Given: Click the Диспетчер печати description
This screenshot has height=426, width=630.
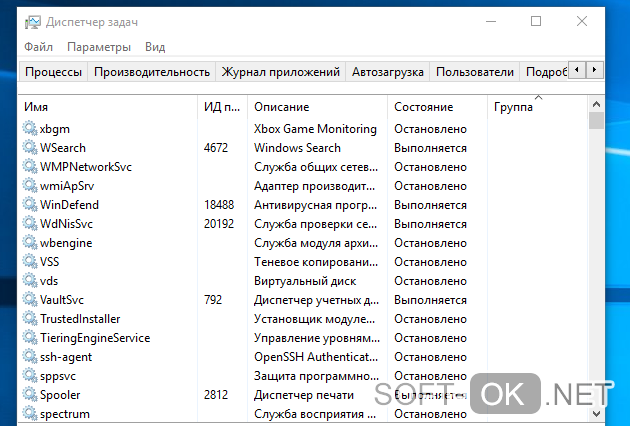Looking at the screenshot, I should pos(304,395).
